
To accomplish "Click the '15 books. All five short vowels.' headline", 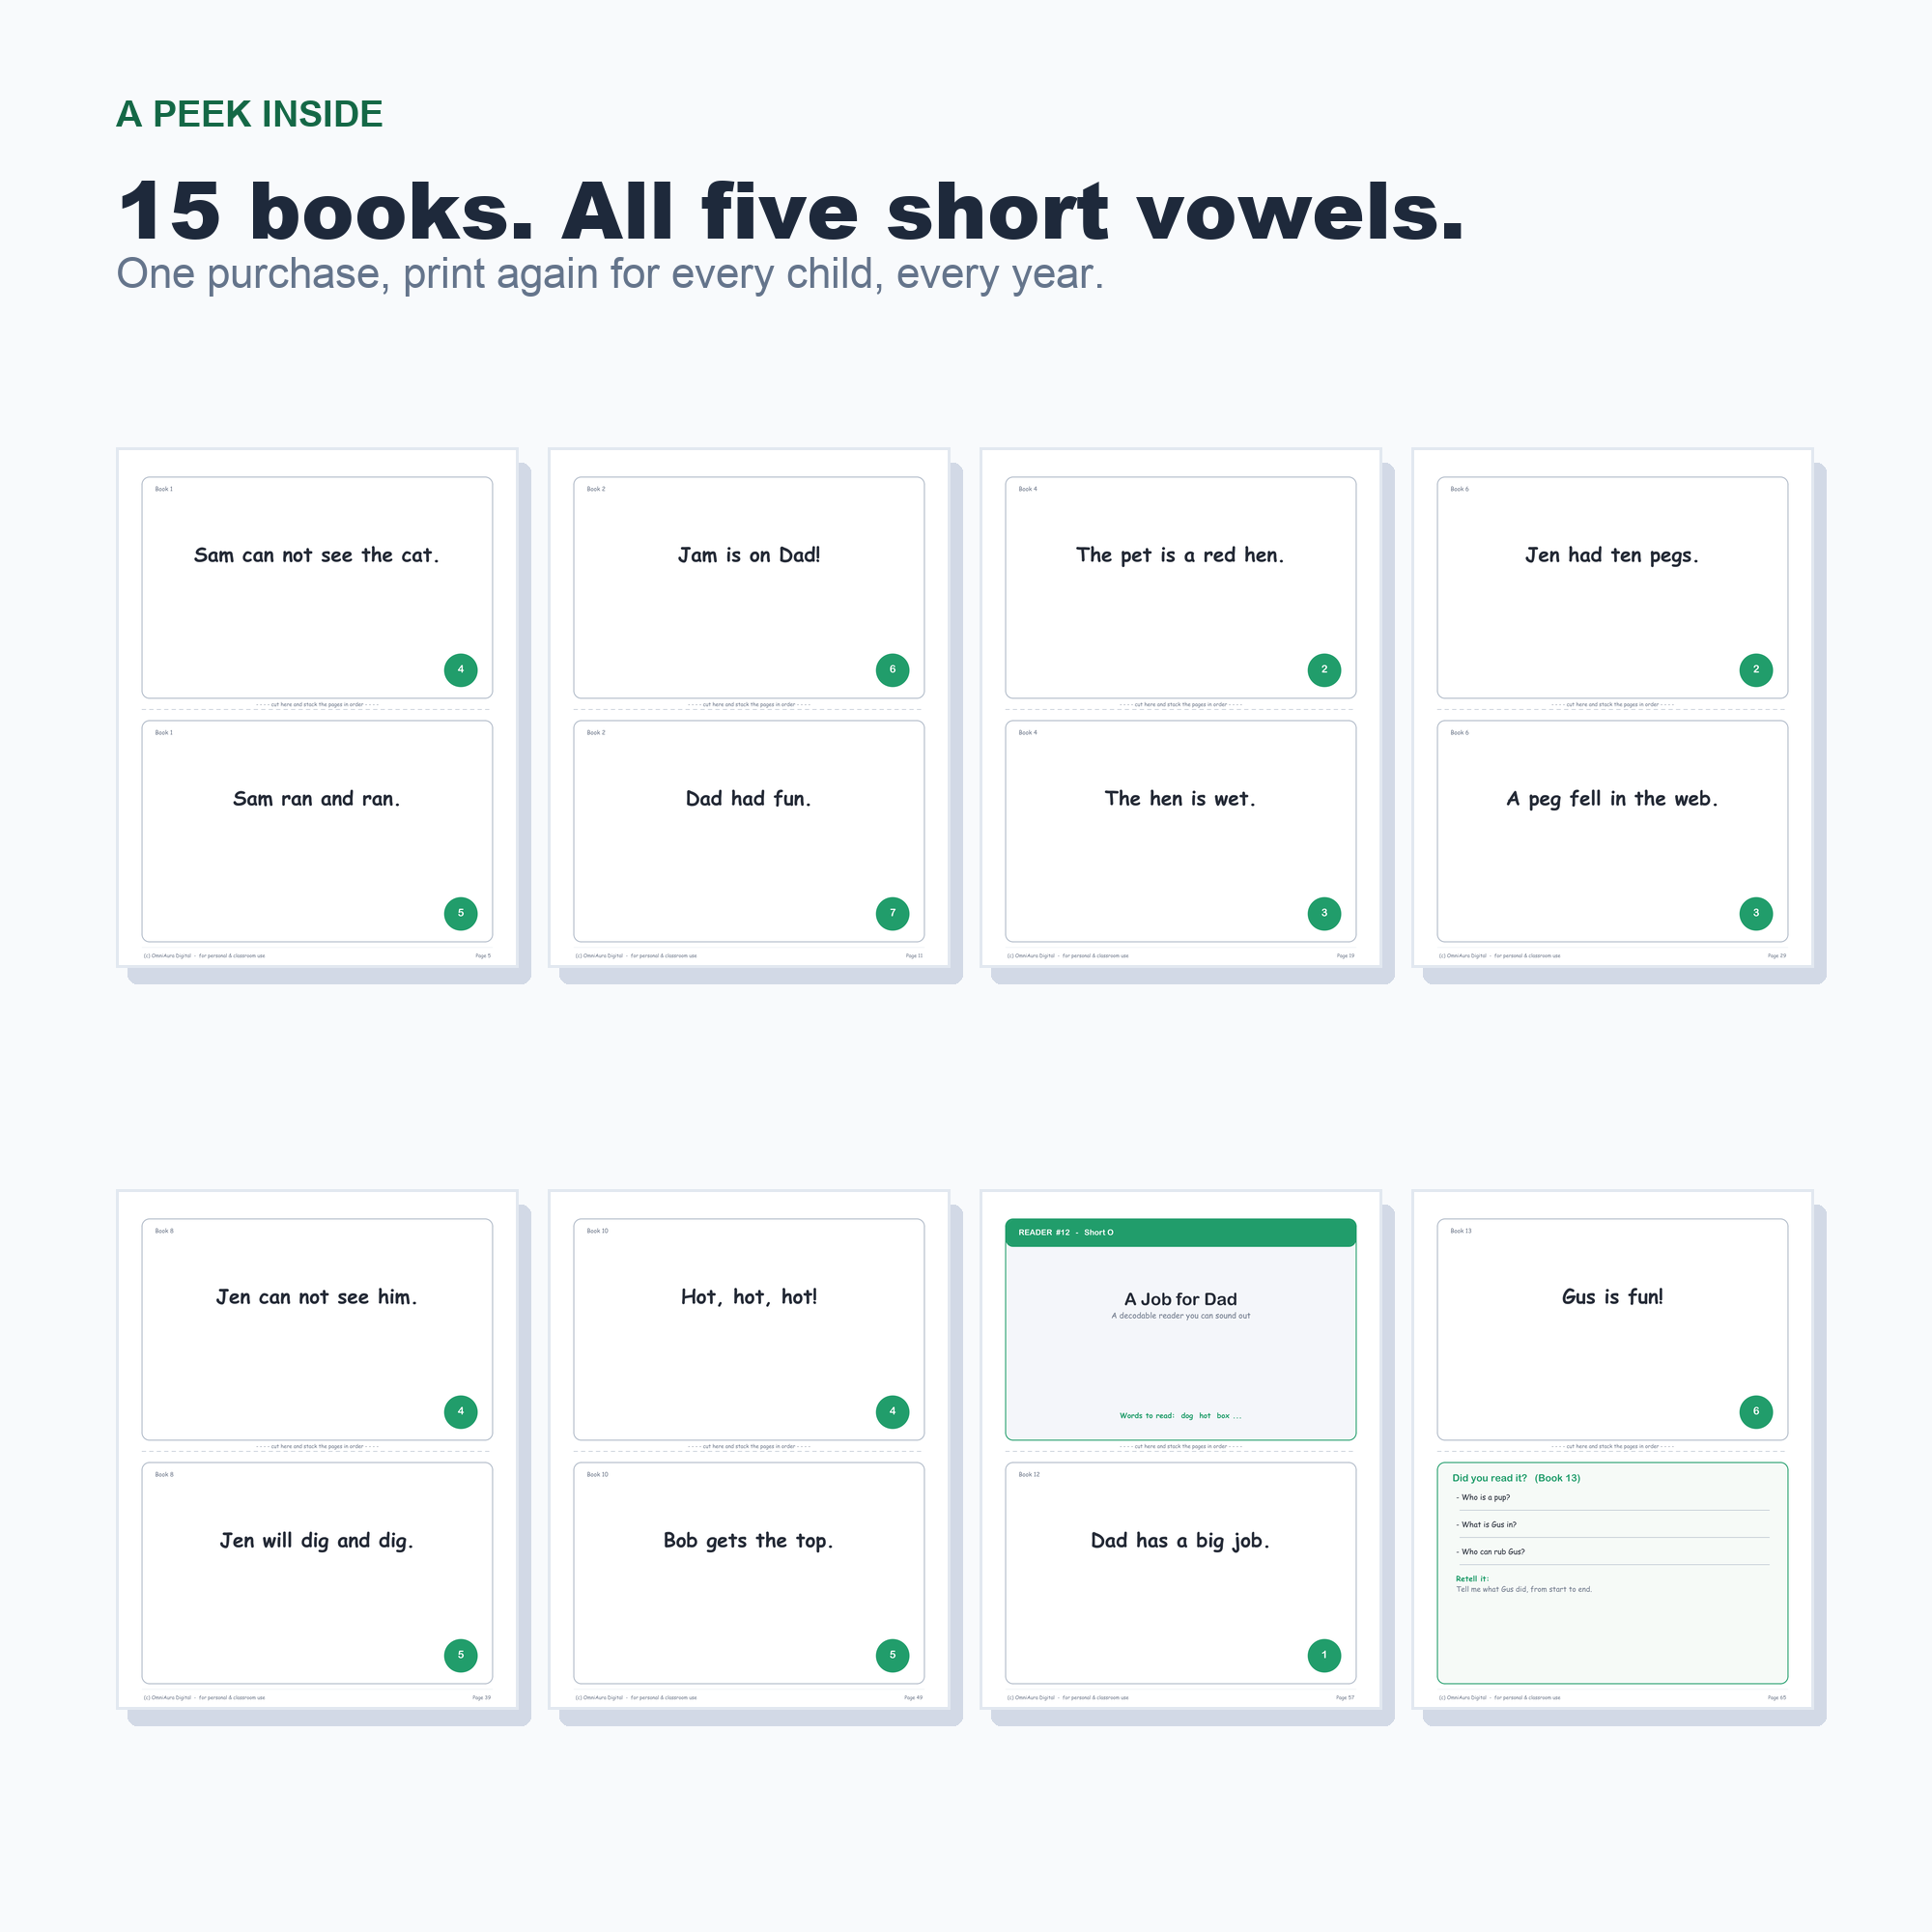I will tap(791, 211).
